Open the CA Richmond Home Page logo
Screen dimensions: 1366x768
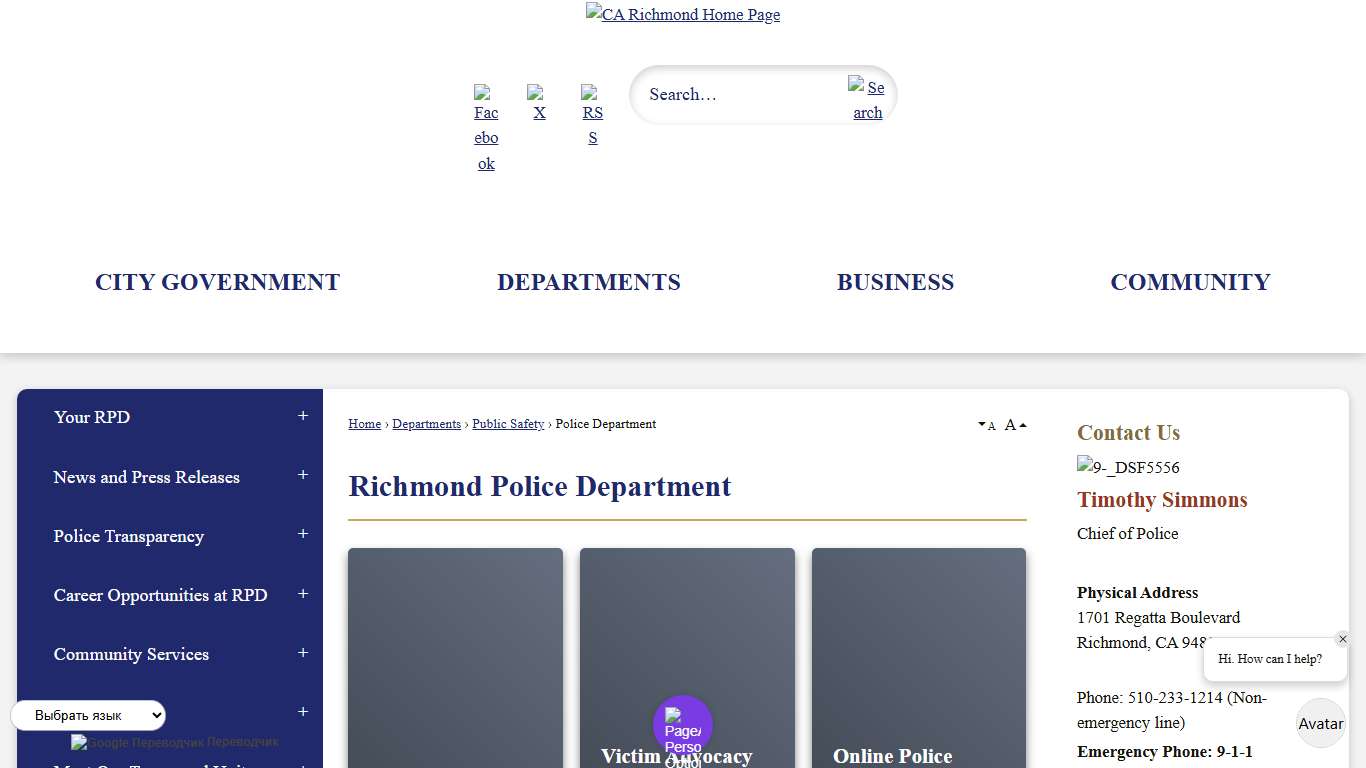pos(682,14)
